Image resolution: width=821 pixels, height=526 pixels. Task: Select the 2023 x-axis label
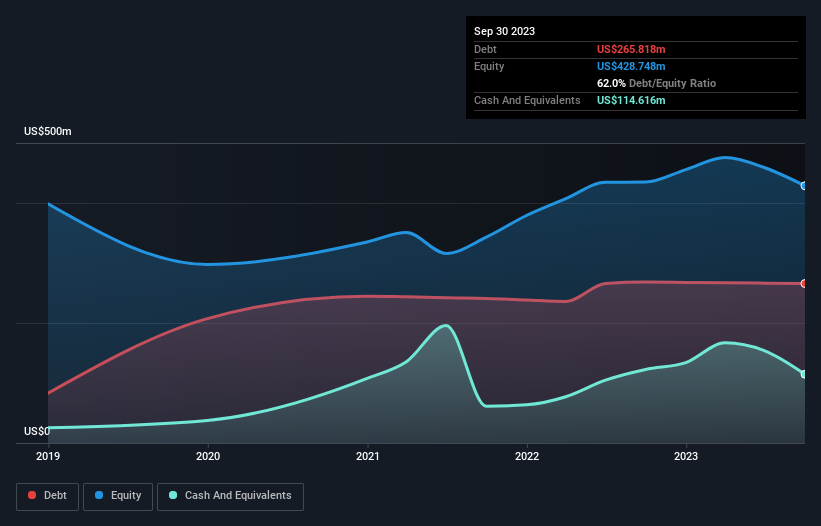[x=686, y=456]
